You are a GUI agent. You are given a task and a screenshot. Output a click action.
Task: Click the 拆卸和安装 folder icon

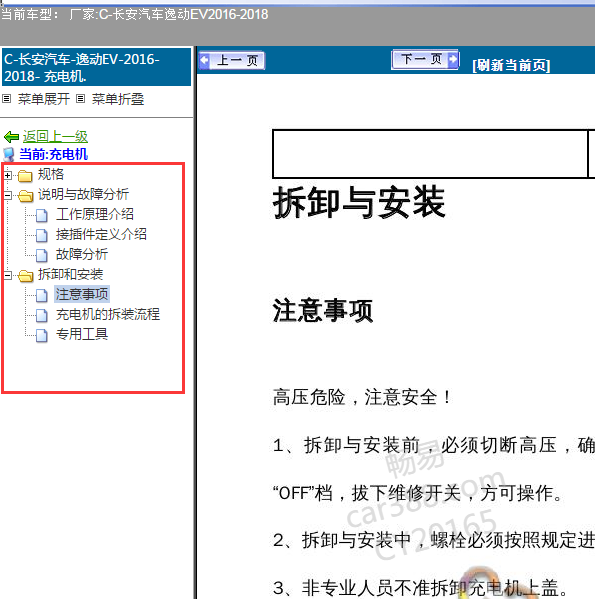pos(25,275)
